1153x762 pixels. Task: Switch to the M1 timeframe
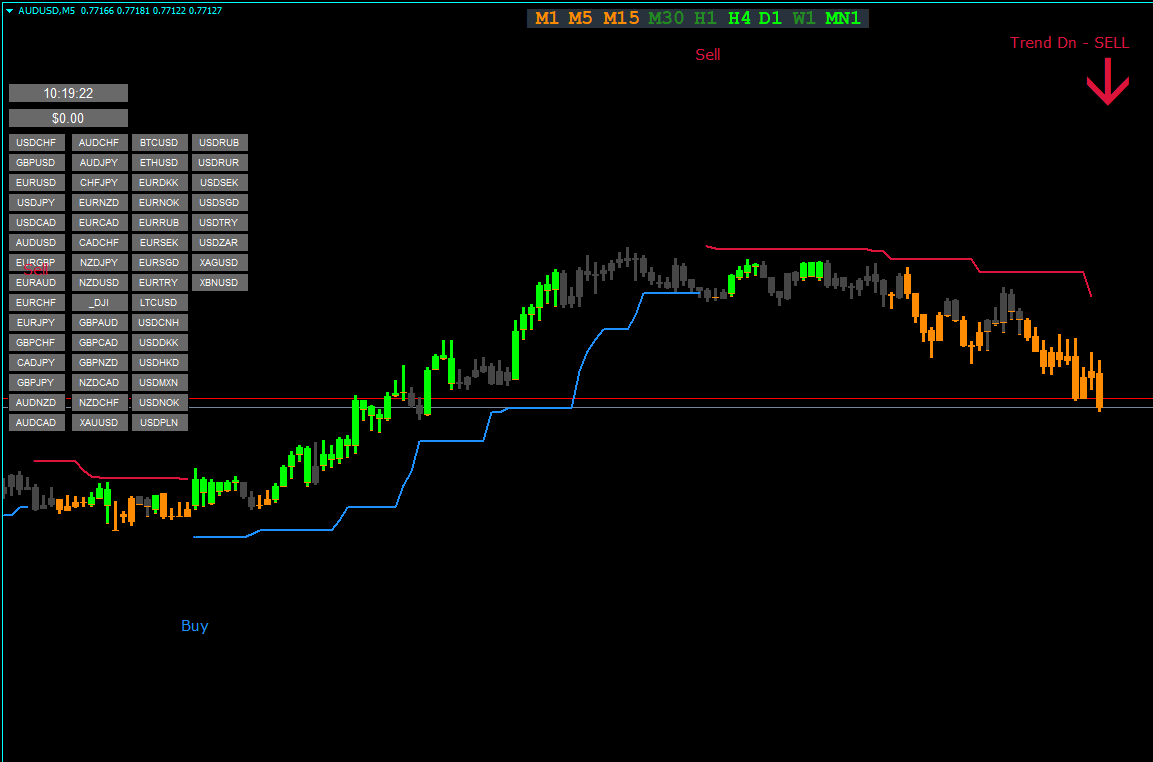click(547, 18)
